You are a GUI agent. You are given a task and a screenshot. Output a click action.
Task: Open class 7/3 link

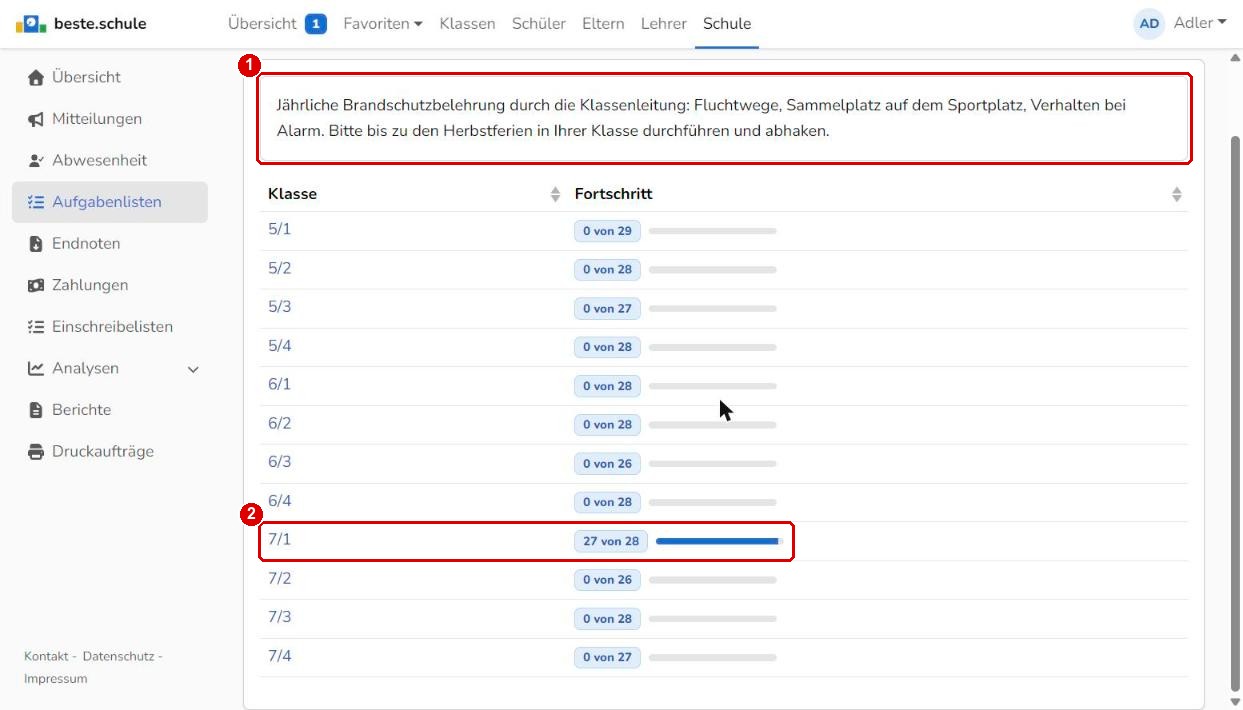tap(279, 617)
